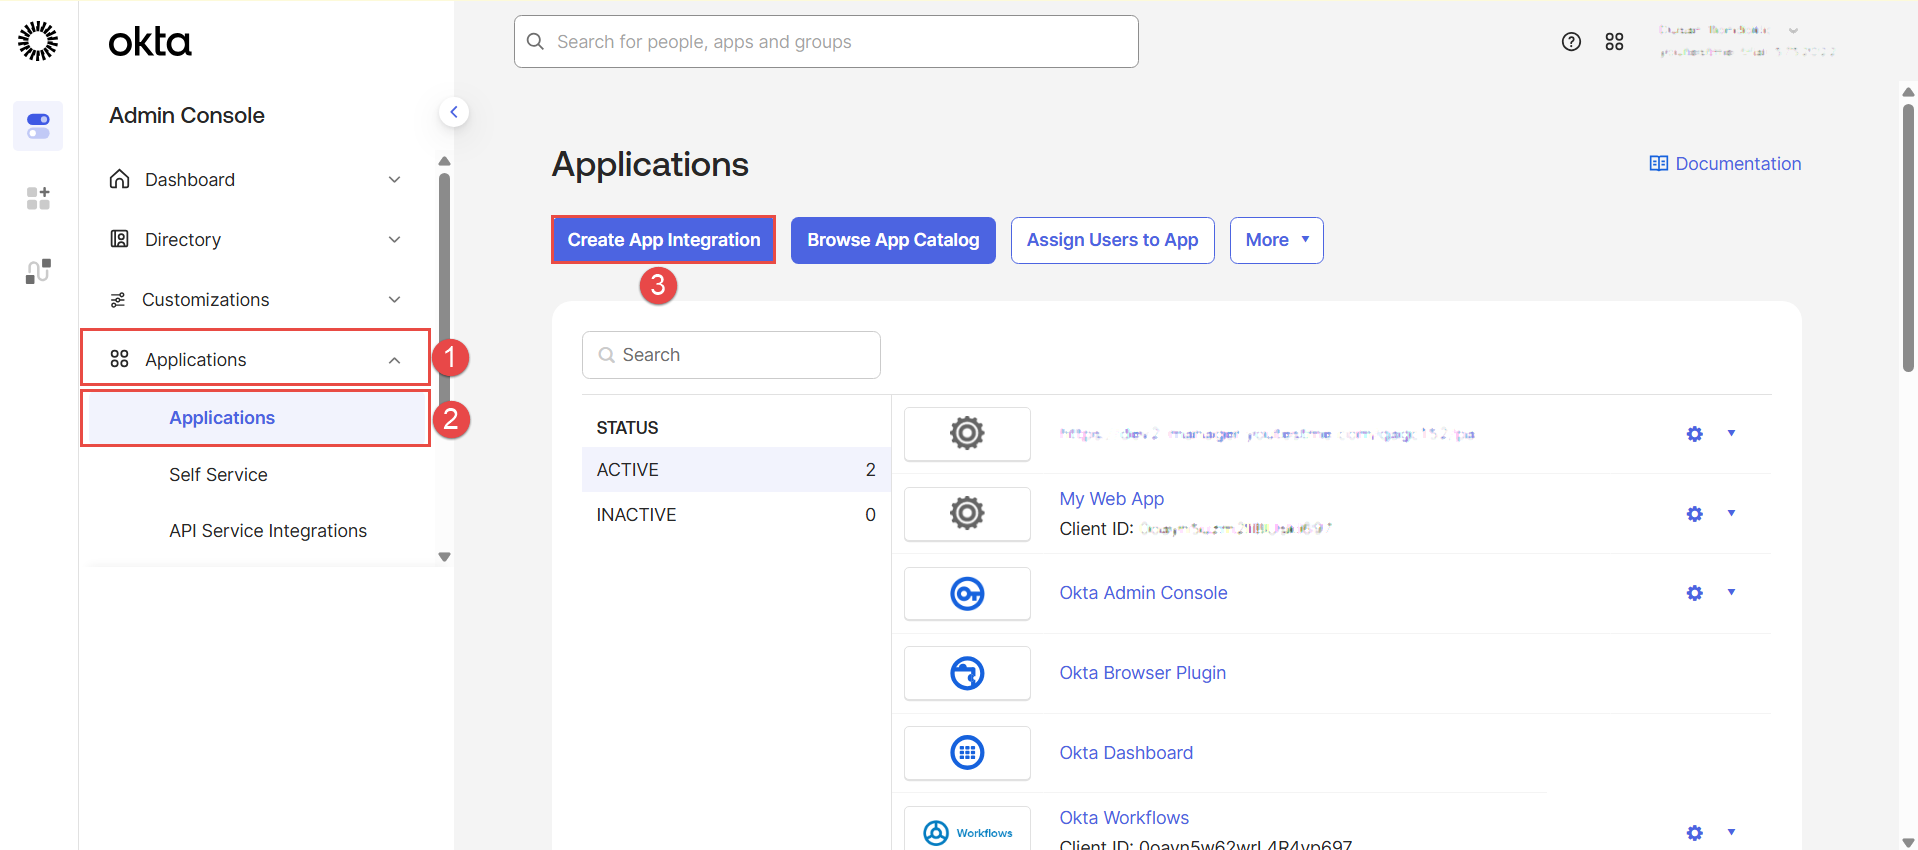This screenshot has height=850, width=1918.
Task: Filter applications by ACTIVE status
Action: coord(735,470)
